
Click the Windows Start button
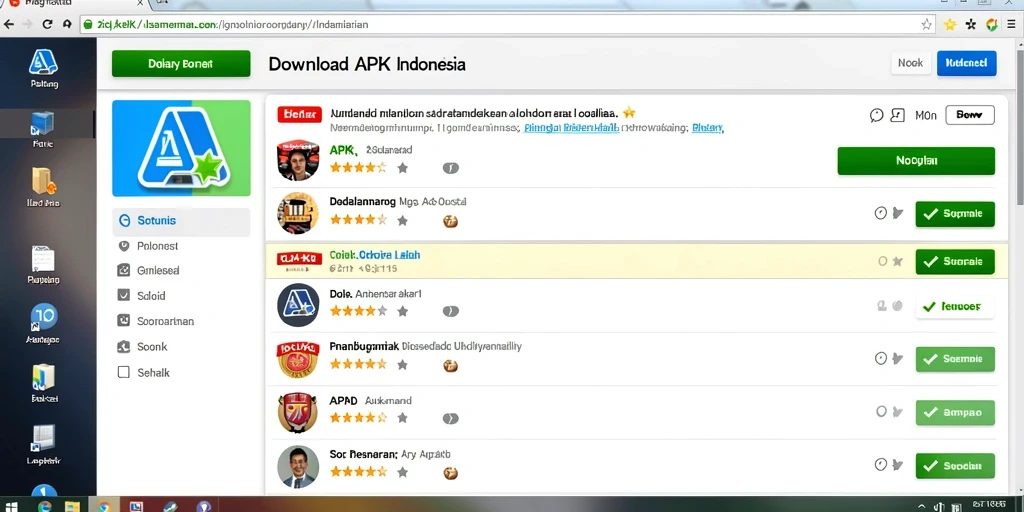(x=11, y=506)
